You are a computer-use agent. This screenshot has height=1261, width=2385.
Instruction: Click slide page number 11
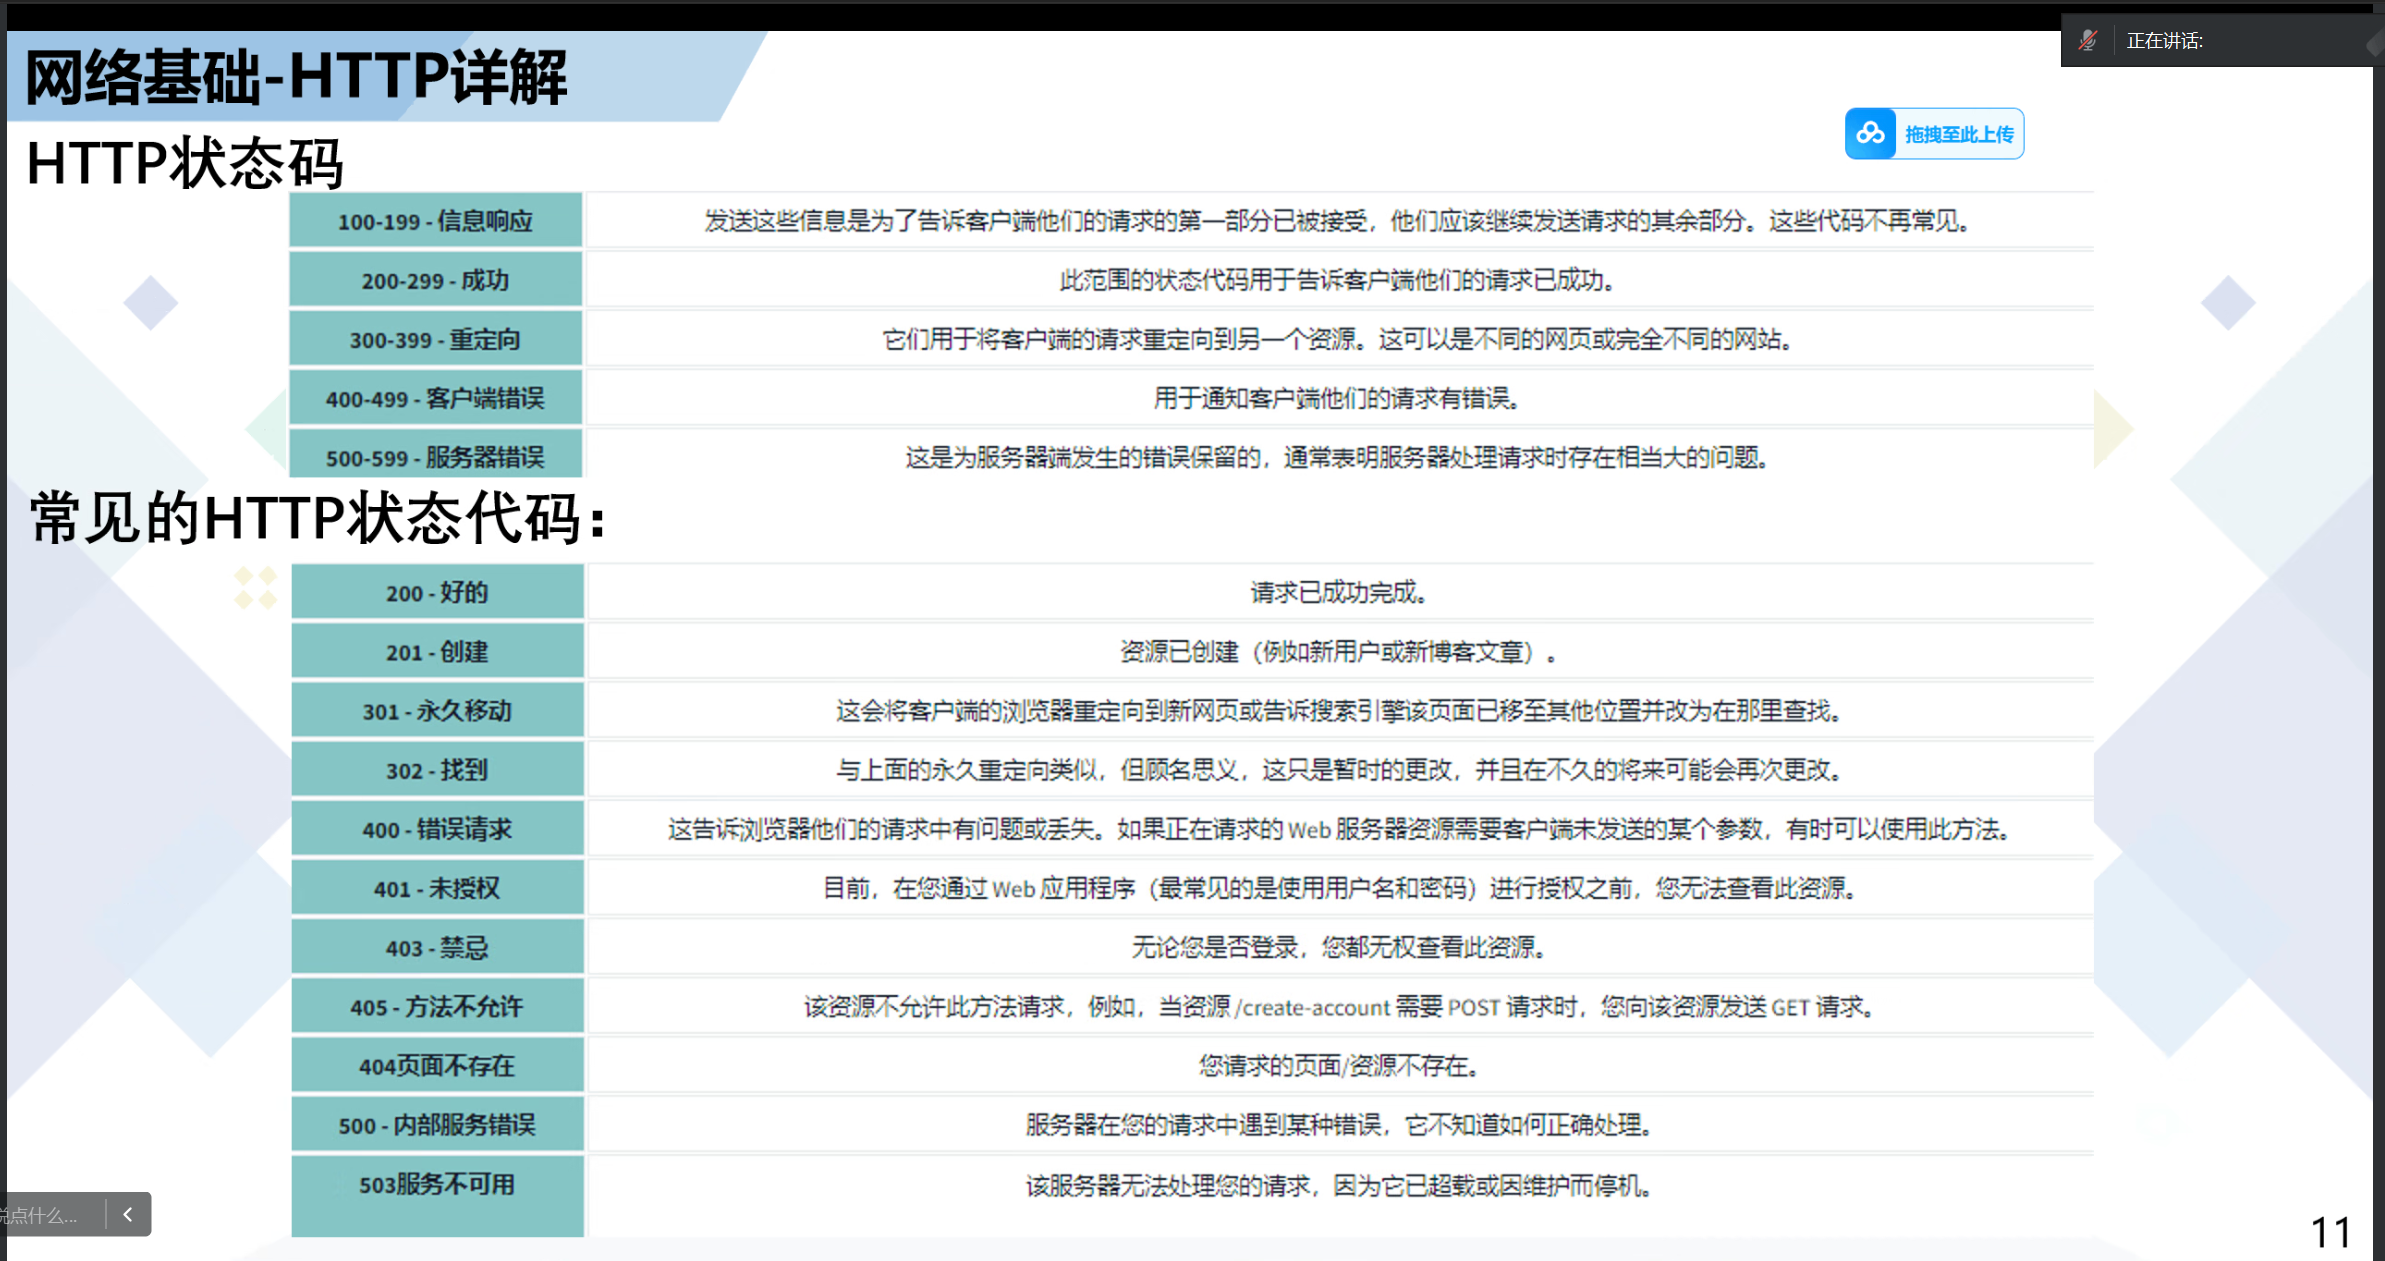pyautogui.click(x=2330, y=1232)
